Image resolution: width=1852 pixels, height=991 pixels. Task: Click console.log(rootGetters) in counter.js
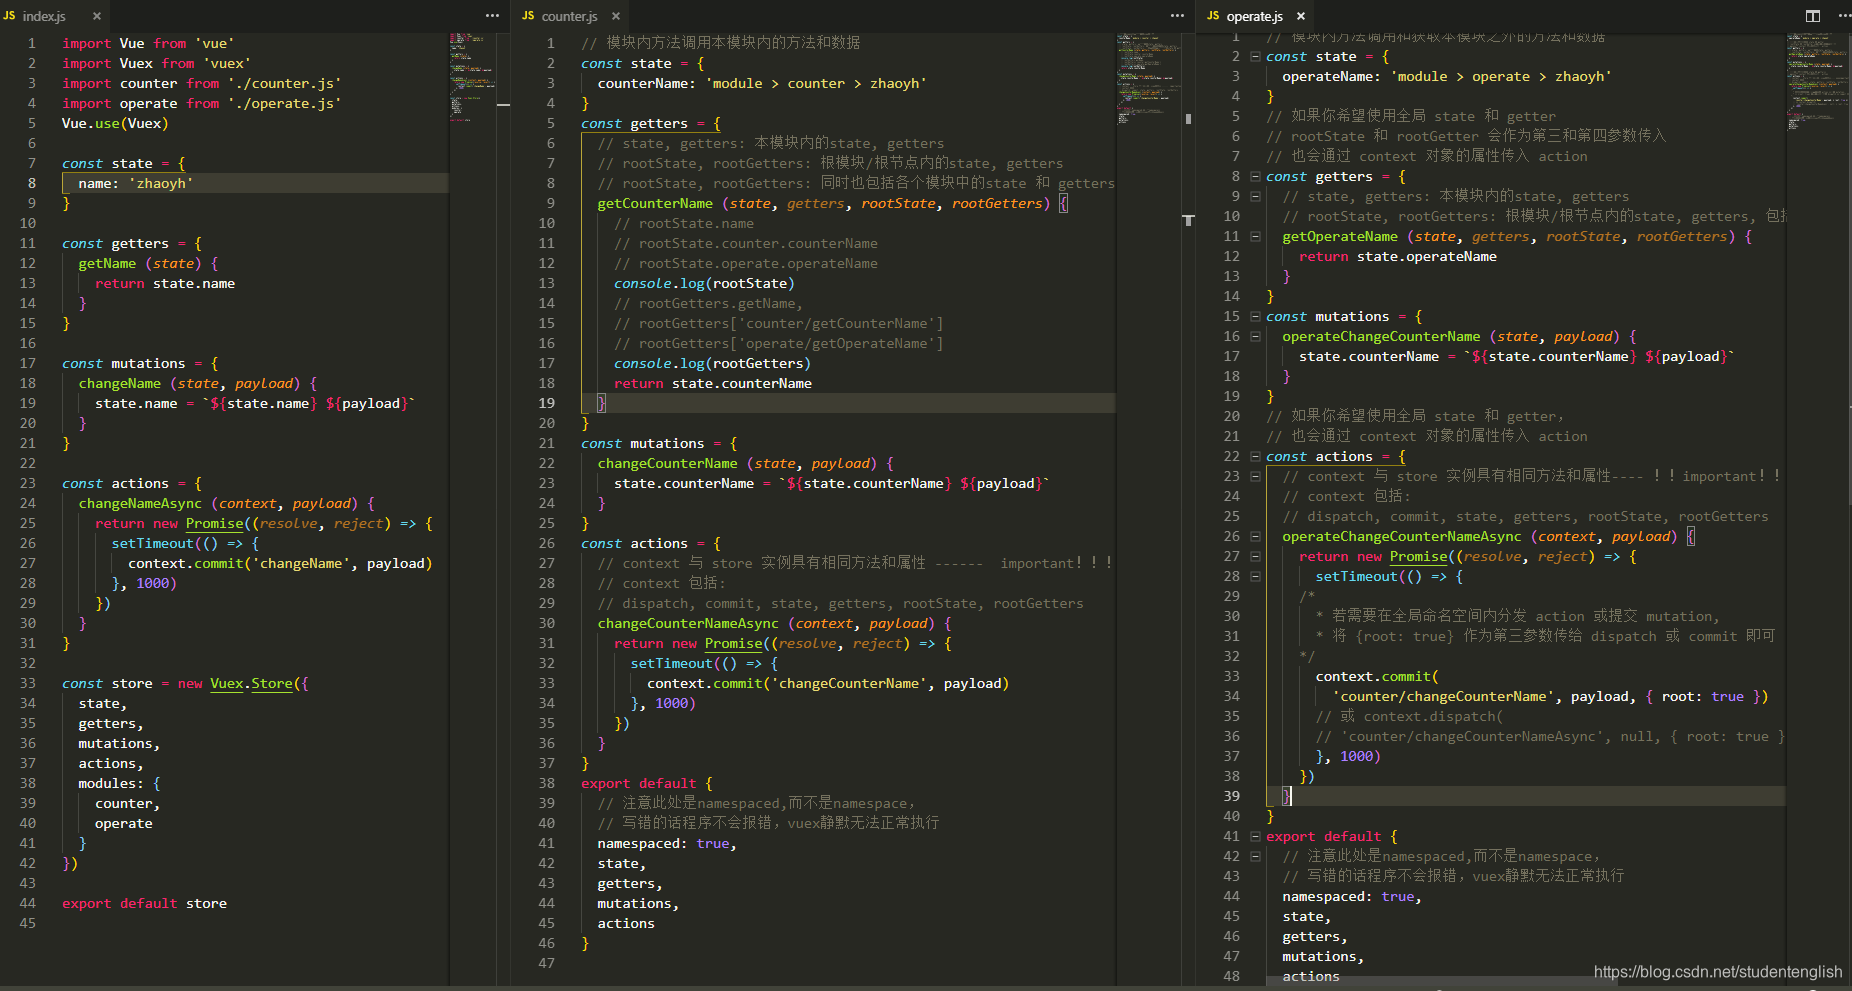pos(712,363)
